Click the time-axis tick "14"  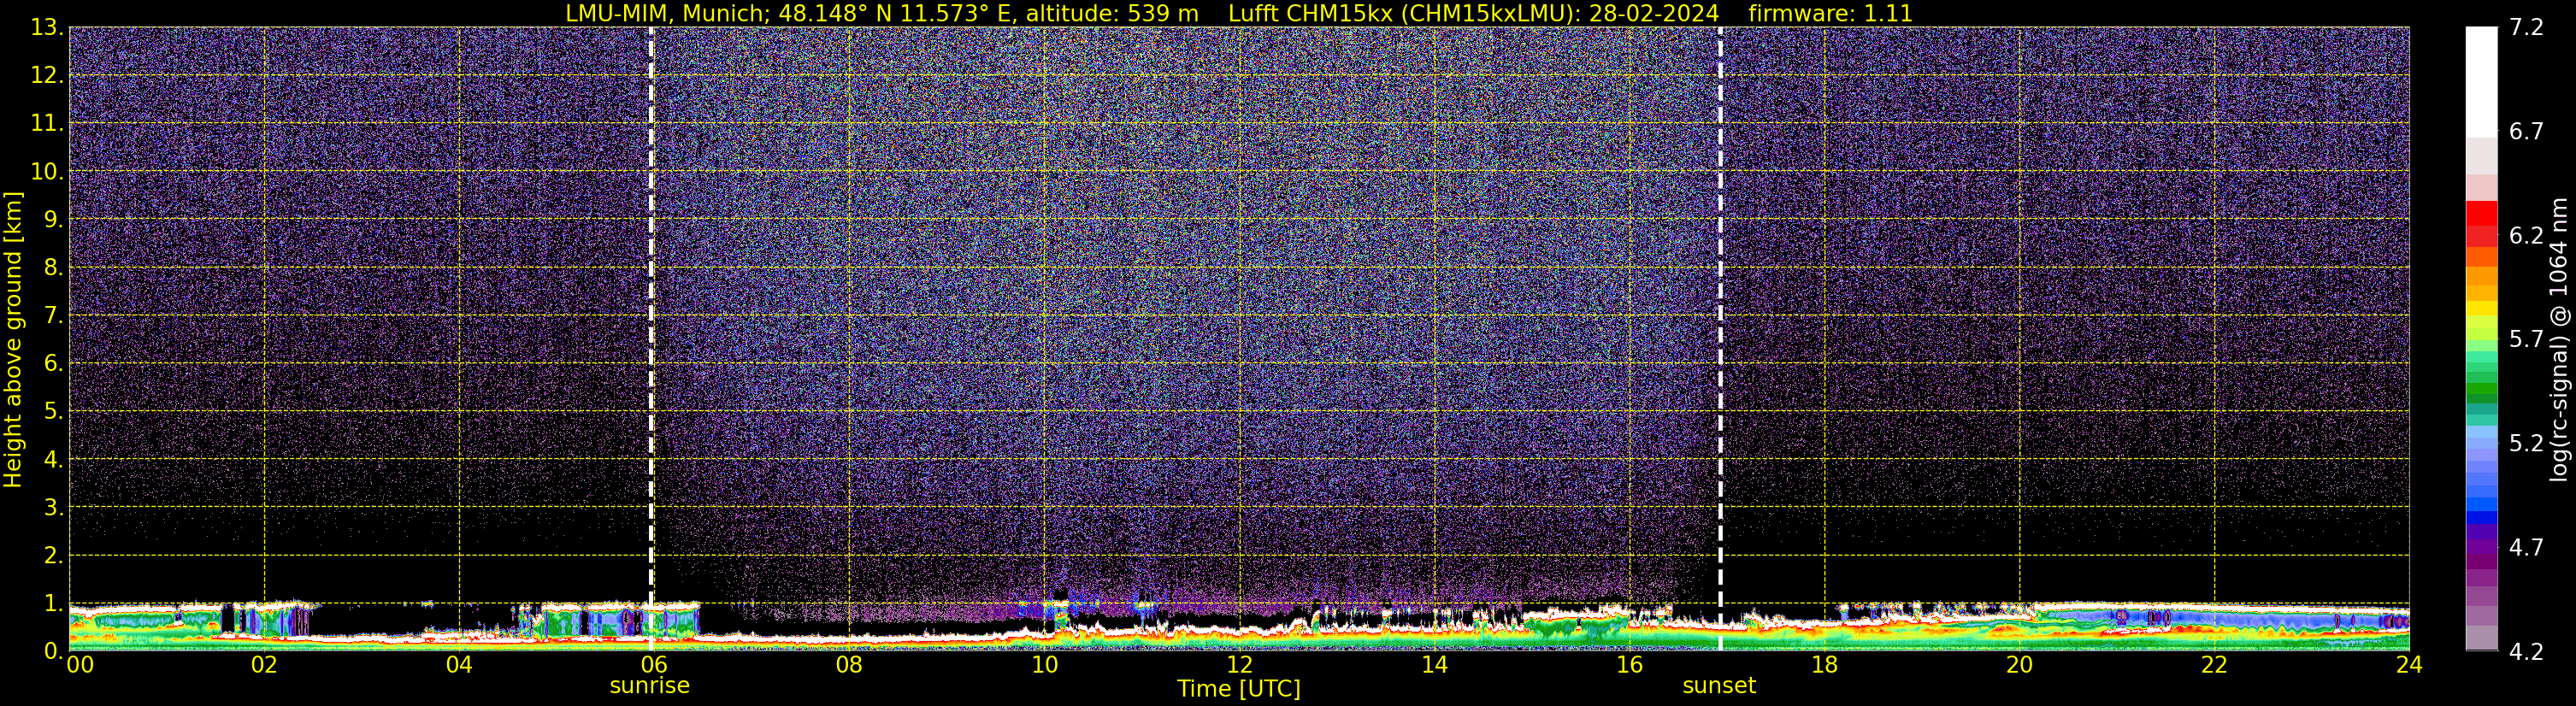click(1434, 665)
